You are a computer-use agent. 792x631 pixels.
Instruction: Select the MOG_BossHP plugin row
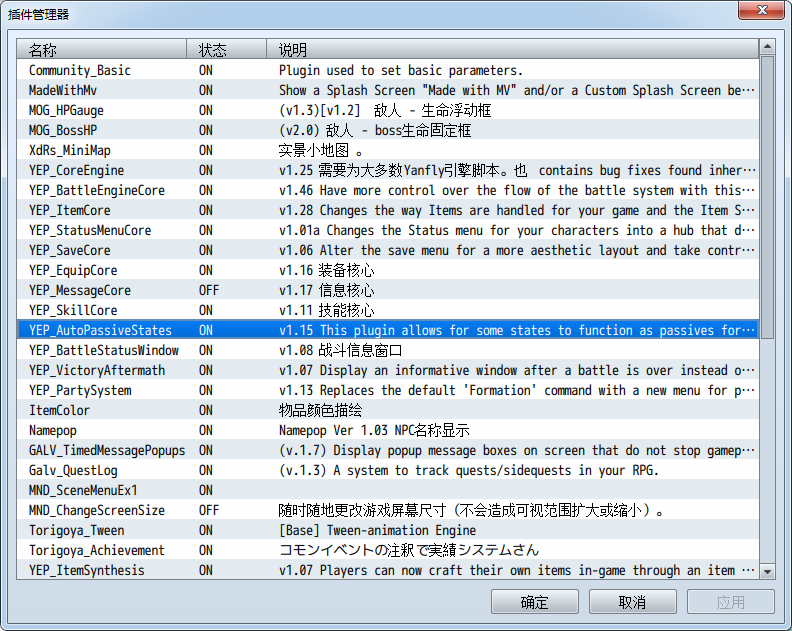387,130
